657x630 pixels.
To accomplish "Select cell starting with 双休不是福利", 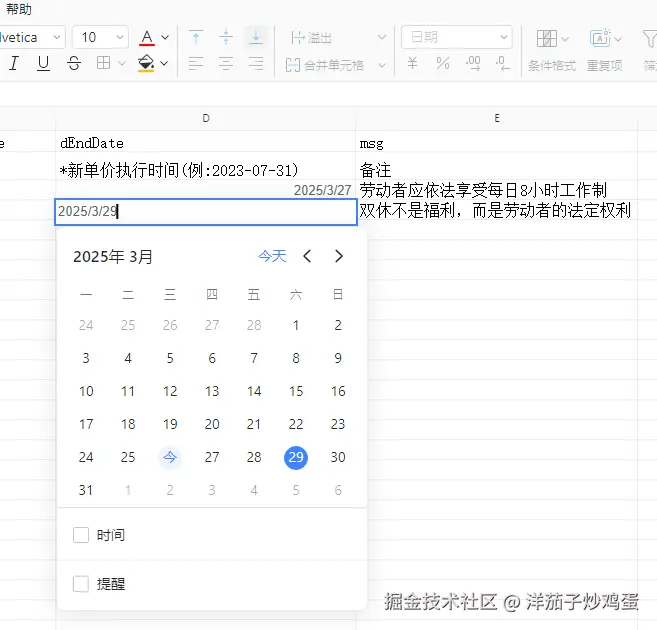I will tap(497, 210).
